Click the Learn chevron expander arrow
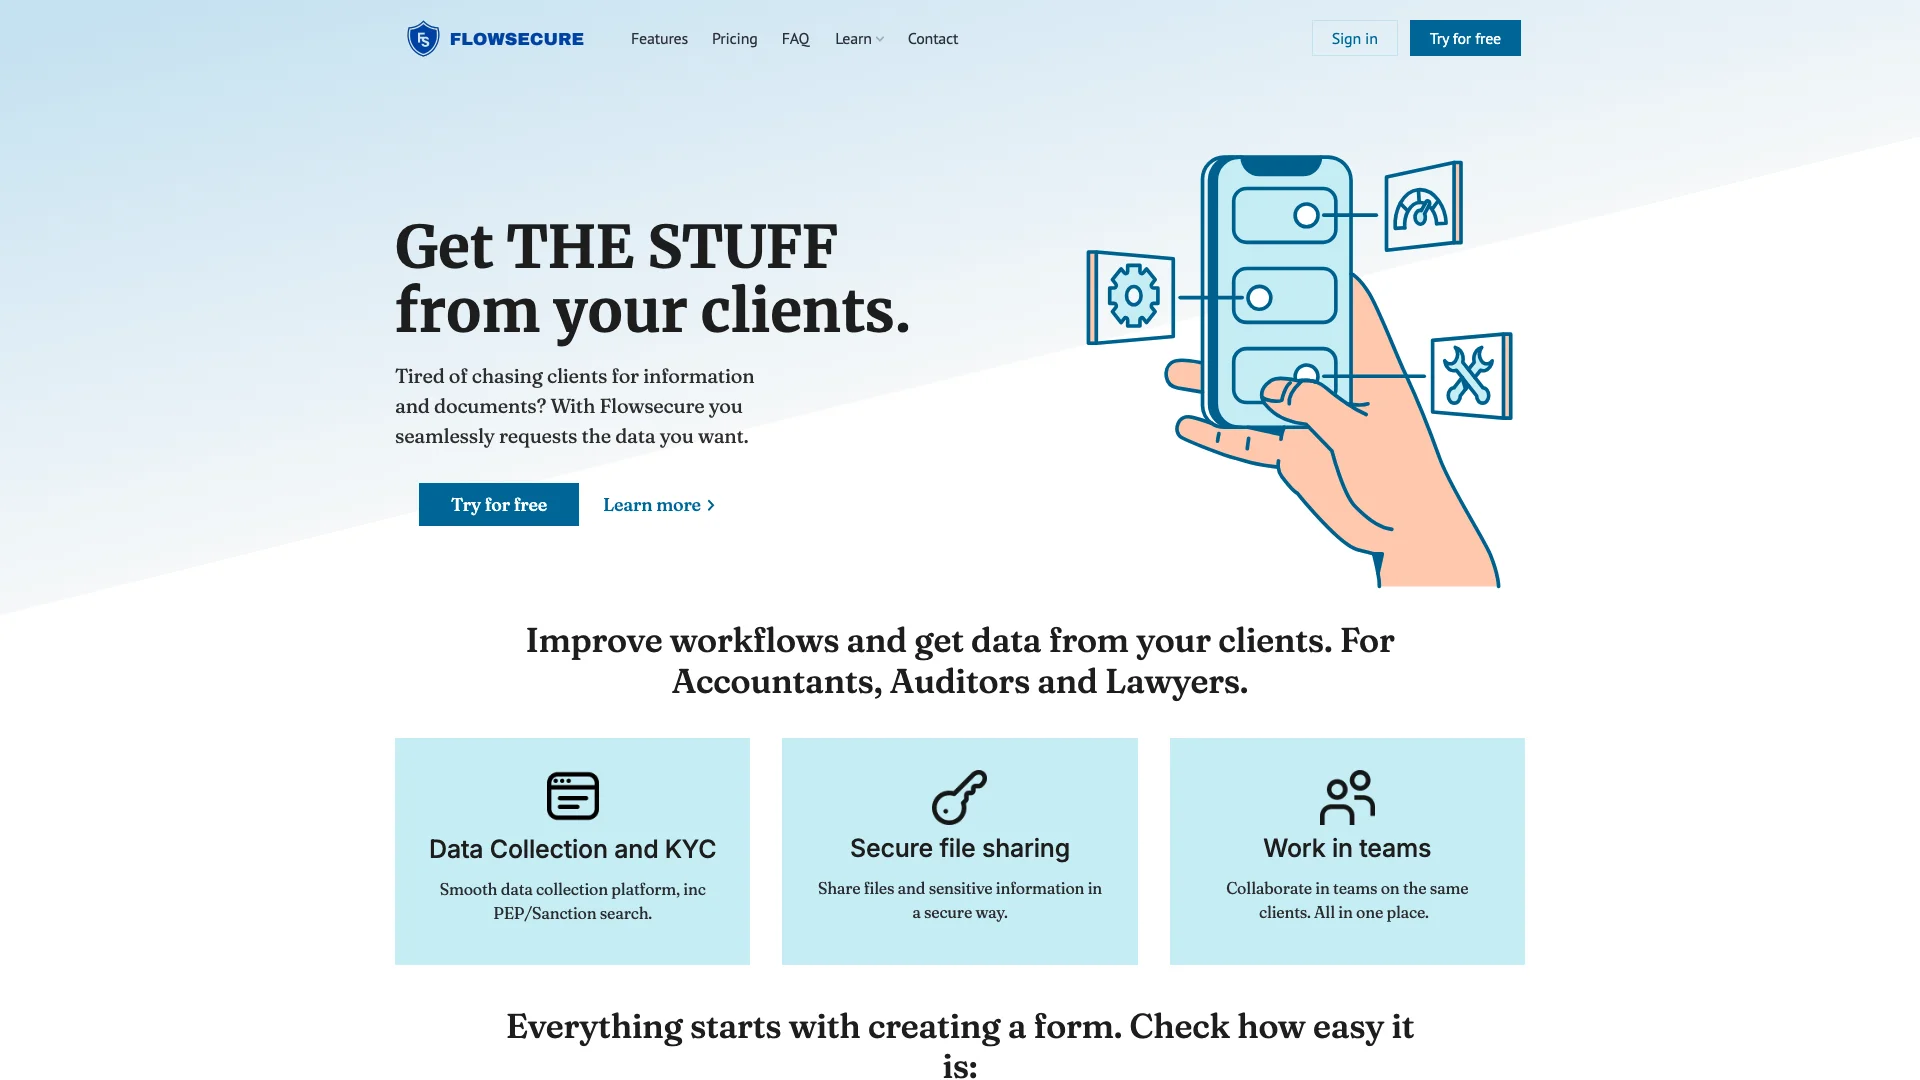This screenshot has height=1080, width=1920. click(880, 38)
